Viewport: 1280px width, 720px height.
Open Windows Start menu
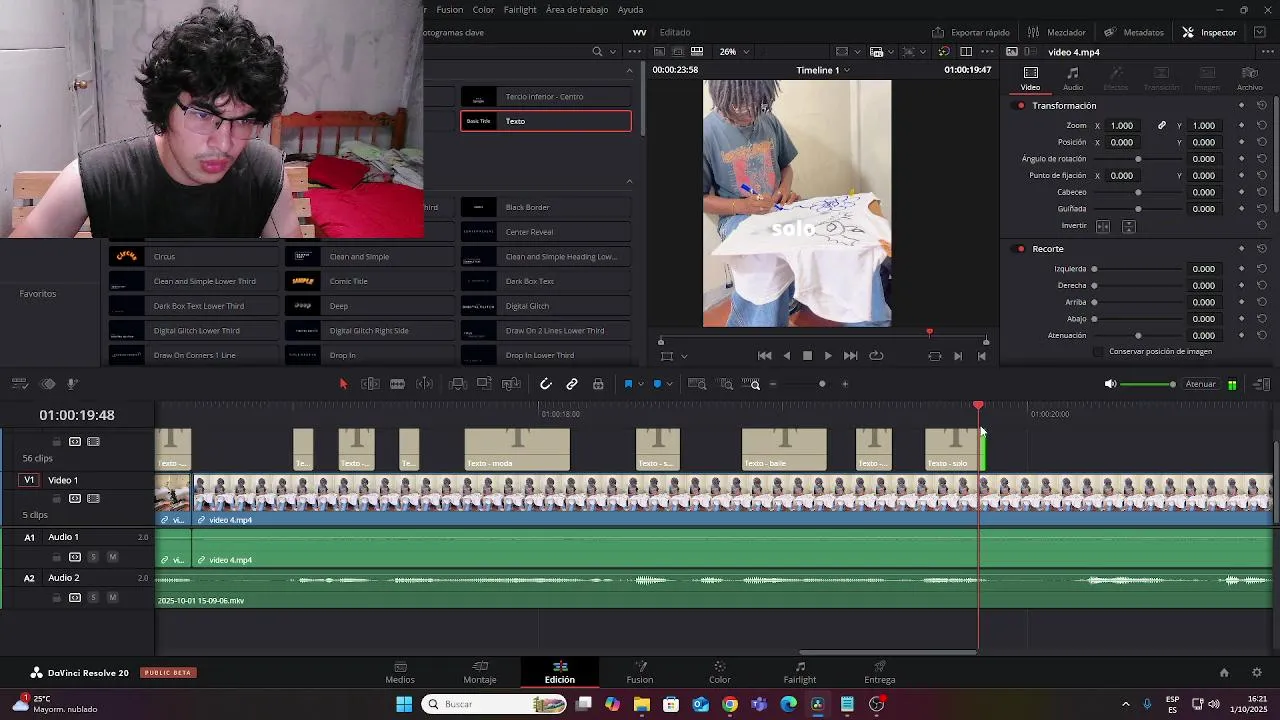pyautogui.click(x=404, y=704)
